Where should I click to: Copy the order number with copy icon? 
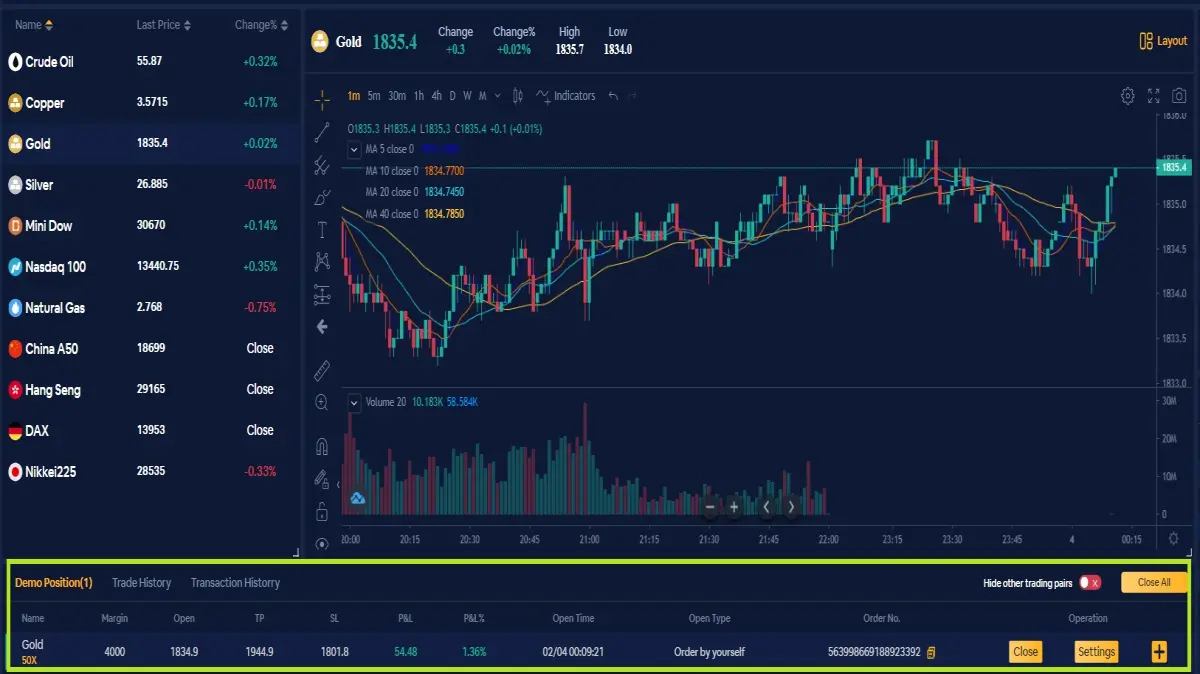coord(931,652)
